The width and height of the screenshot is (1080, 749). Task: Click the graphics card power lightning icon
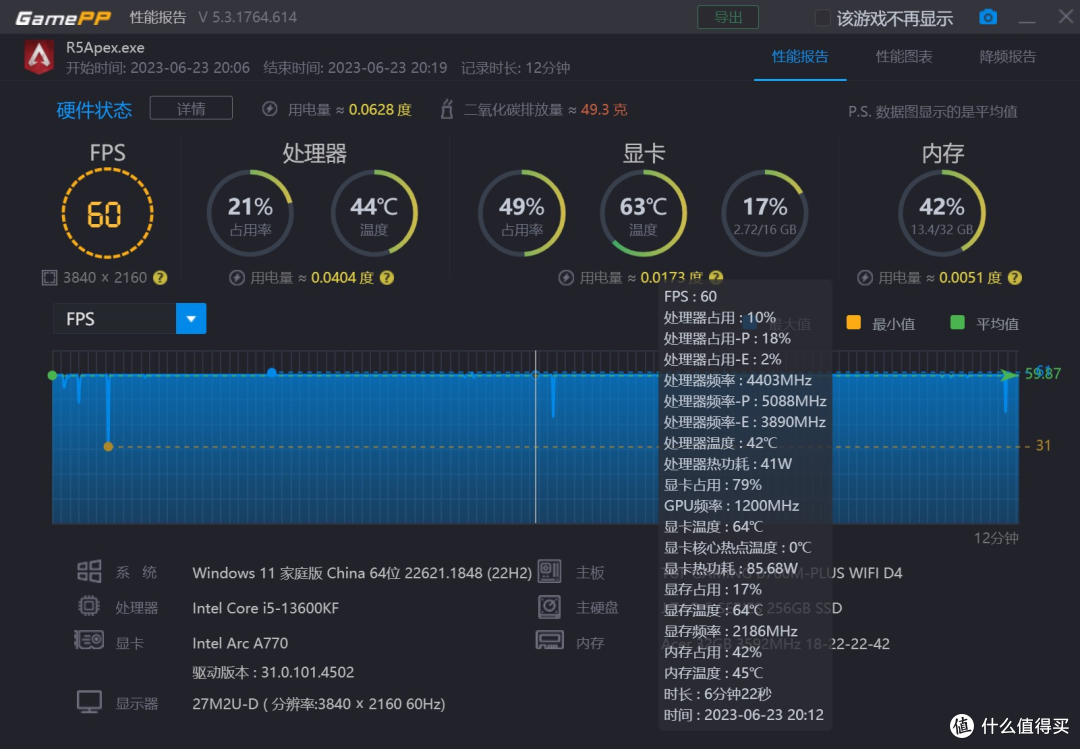tap(566, 278)
